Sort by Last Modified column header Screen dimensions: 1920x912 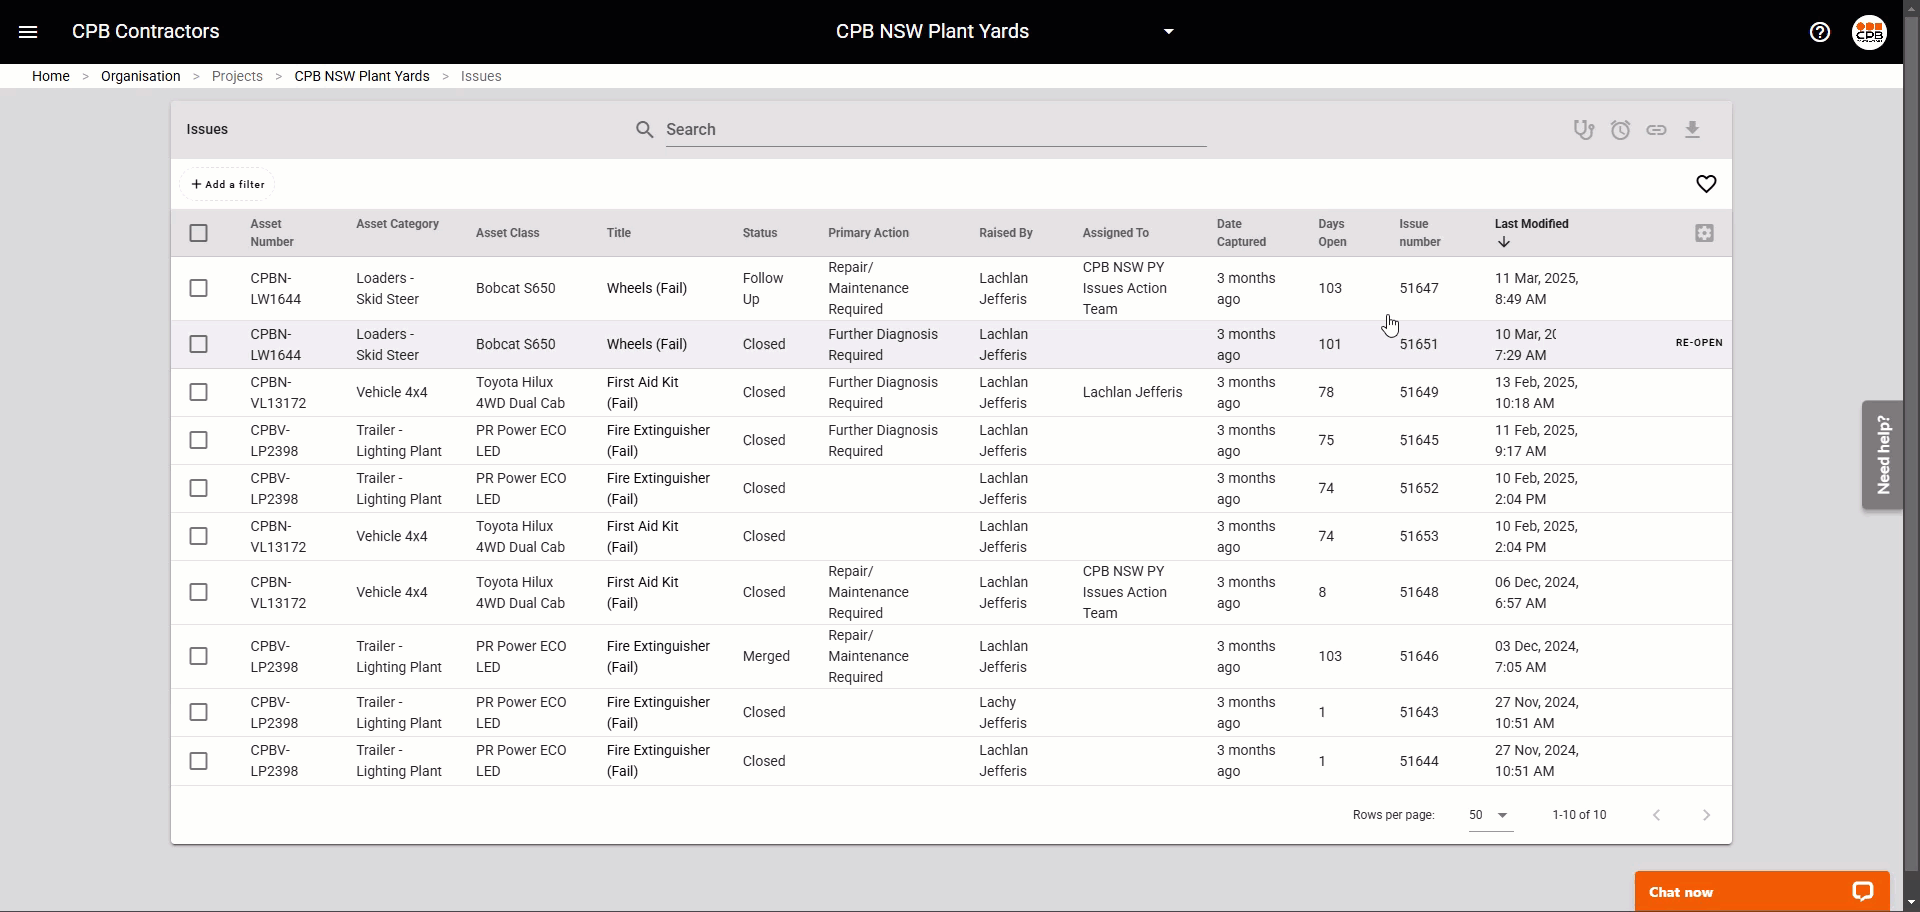click(1532, 224)
